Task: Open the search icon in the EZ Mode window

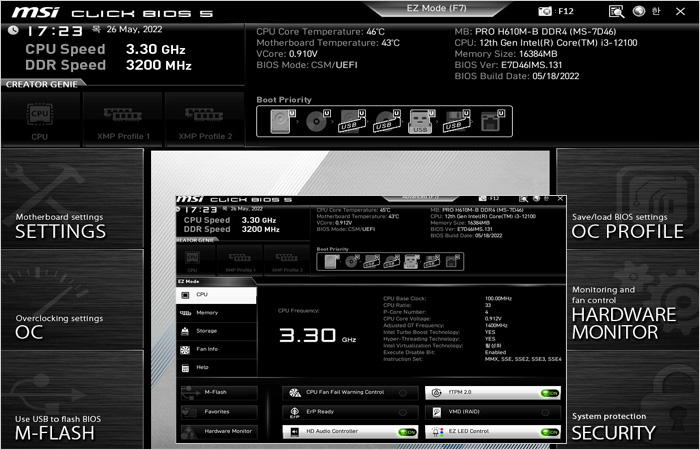Action: (524, 199)
